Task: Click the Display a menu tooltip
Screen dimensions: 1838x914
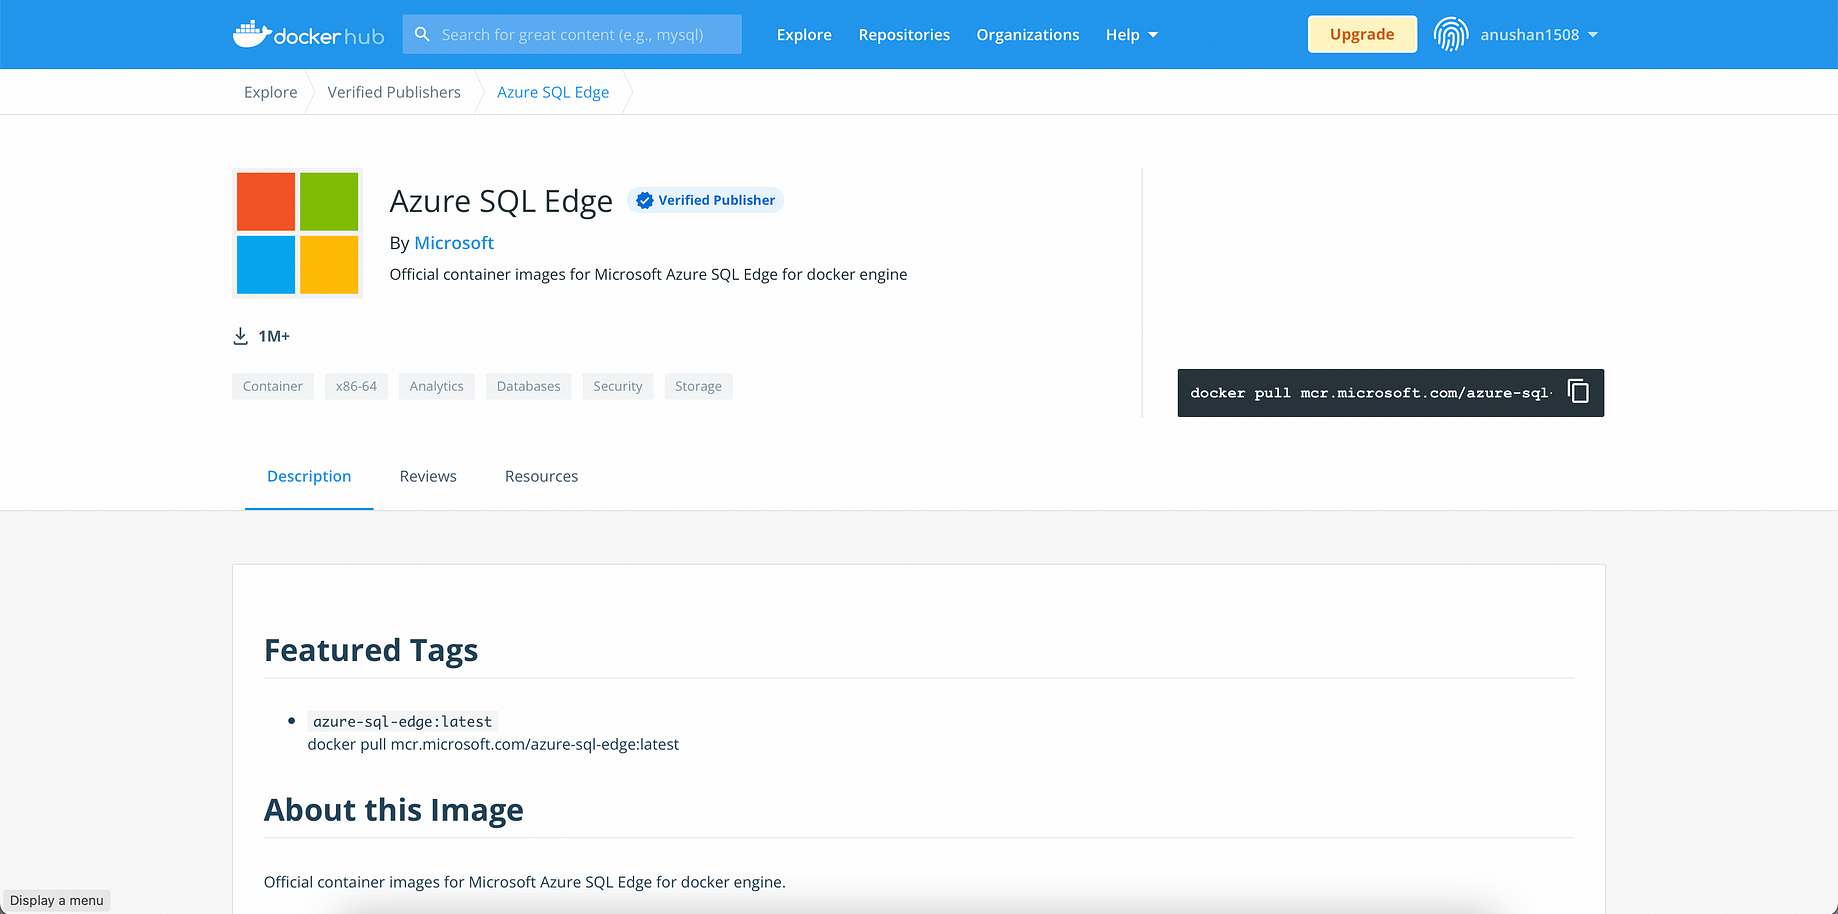Action: click(57, 900)
